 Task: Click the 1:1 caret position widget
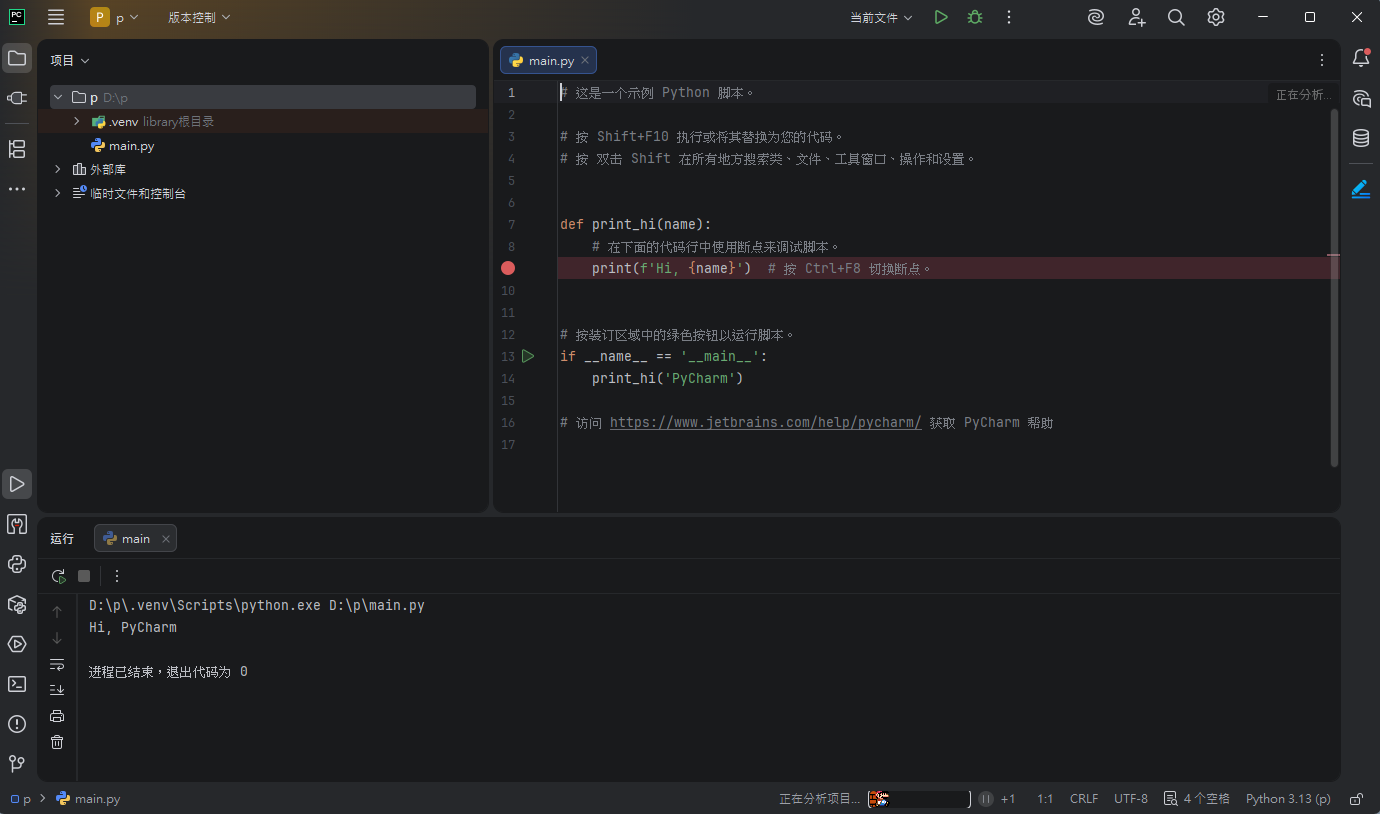[1045, 799]
